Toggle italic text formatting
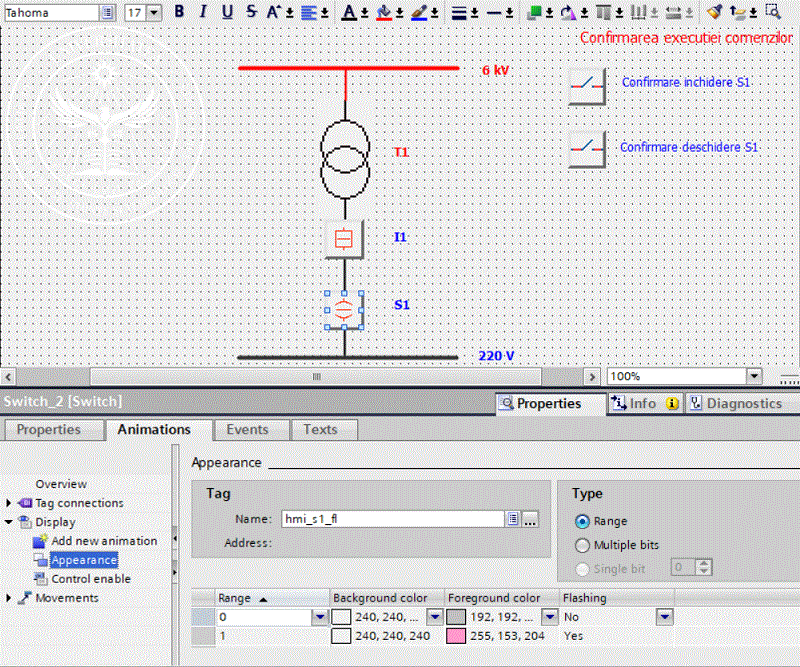 (x=203, y=12)
